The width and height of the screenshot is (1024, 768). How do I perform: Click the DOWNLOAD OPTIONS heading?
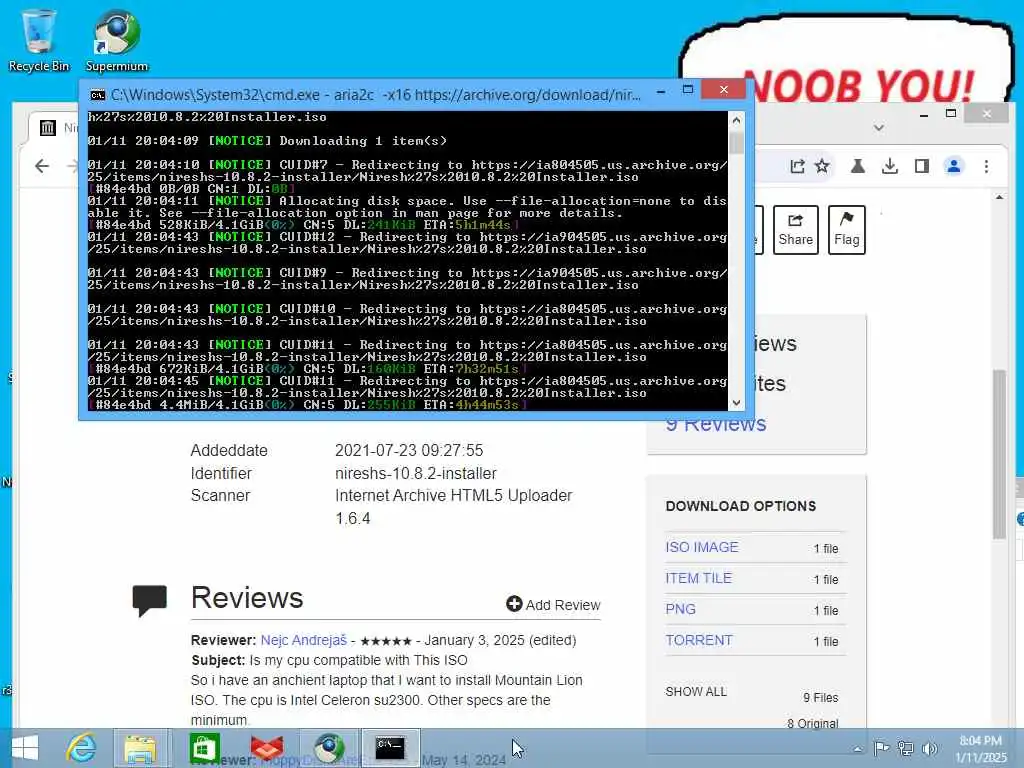[x=741, y=506]
